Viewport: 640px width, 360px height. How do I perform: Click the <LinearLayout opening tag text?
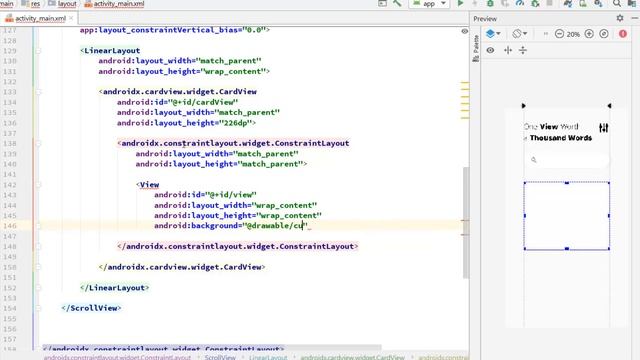click(x=110, y=51)
